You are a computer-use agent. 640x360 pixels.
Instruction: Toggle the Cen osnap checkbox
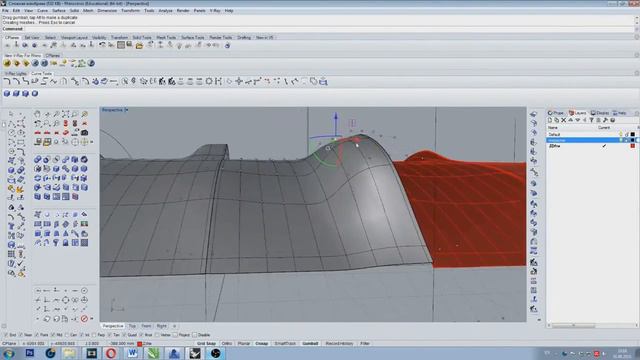(x=68, y=335)
